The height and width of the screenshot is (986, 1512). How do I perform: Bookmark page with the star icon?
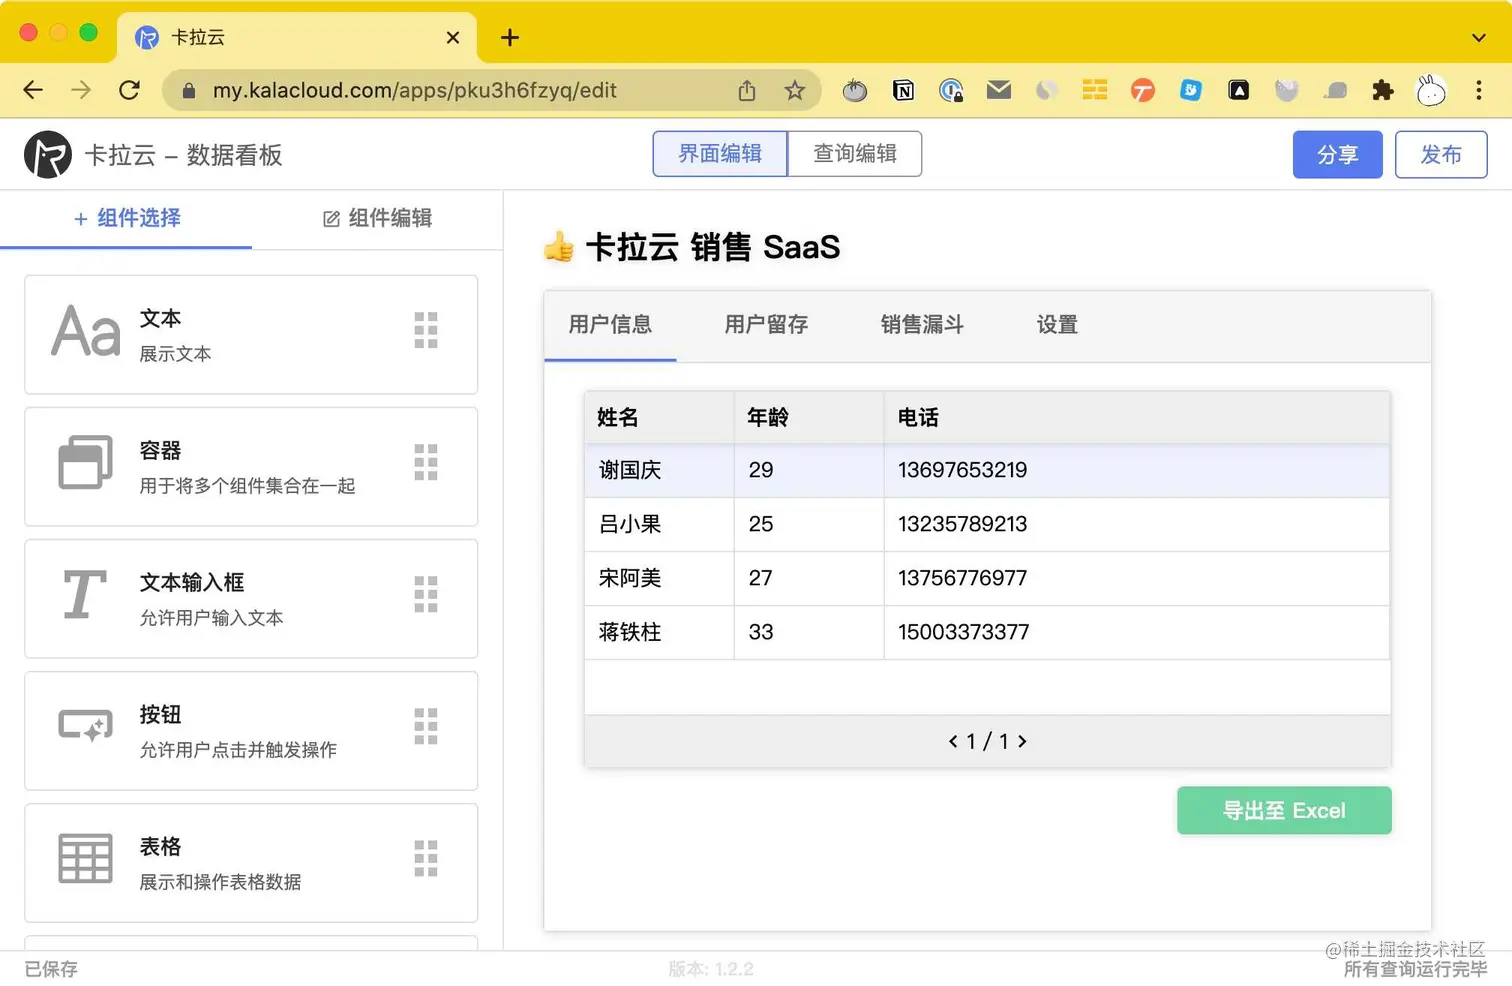click(795, 91)
